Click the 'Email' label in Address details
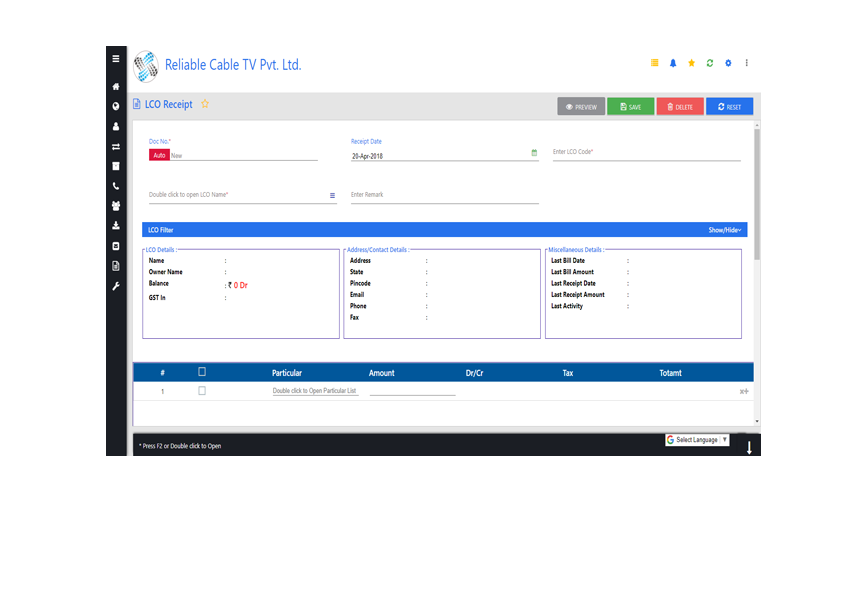 coord(357,295)
